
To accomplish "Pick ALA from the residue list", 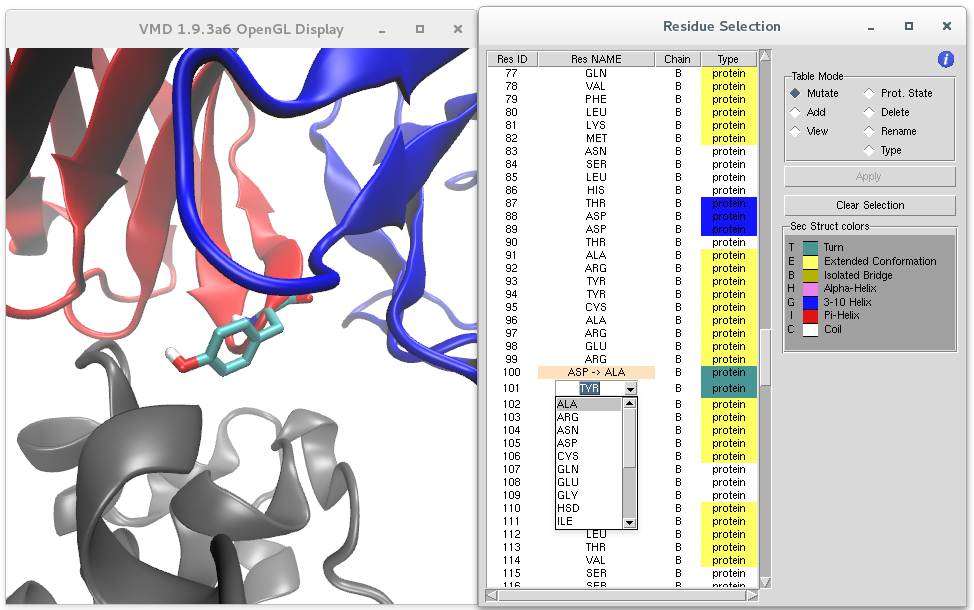I will coord(567,405).
